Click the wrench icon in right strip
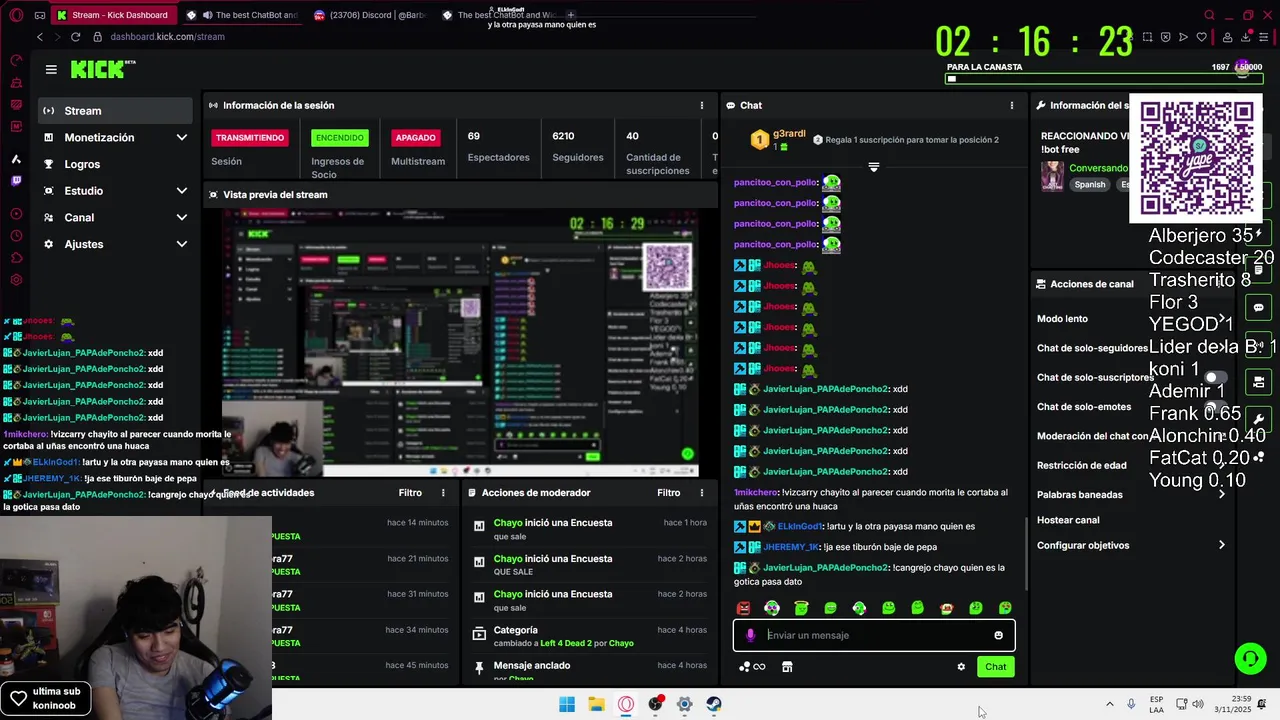This screenshot has width=1280, height=720. coord(1258,419)
